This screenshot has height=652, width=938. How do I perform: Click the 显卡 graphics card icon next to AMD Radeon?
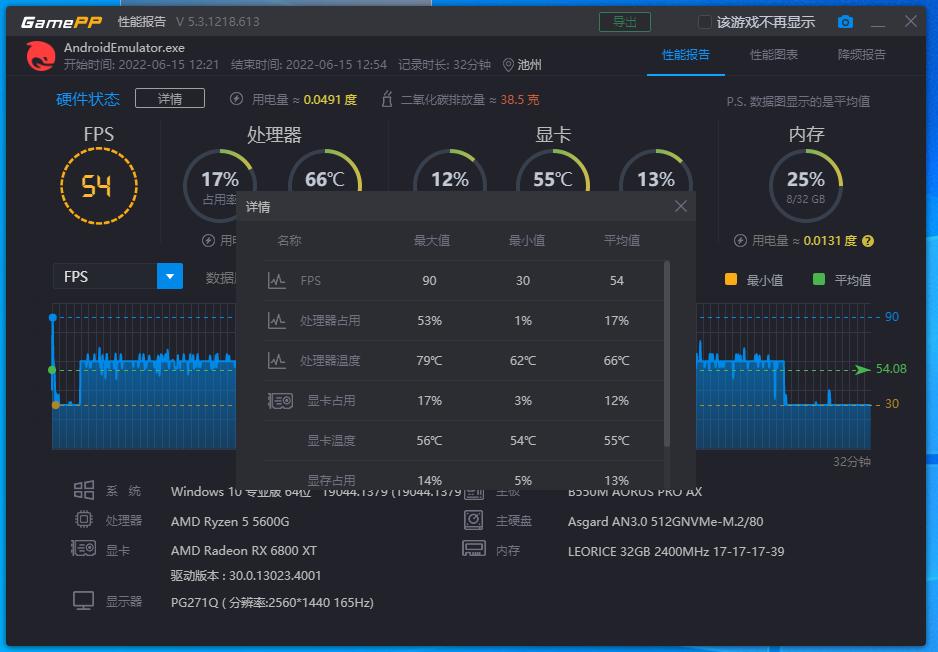pos(84,548)
